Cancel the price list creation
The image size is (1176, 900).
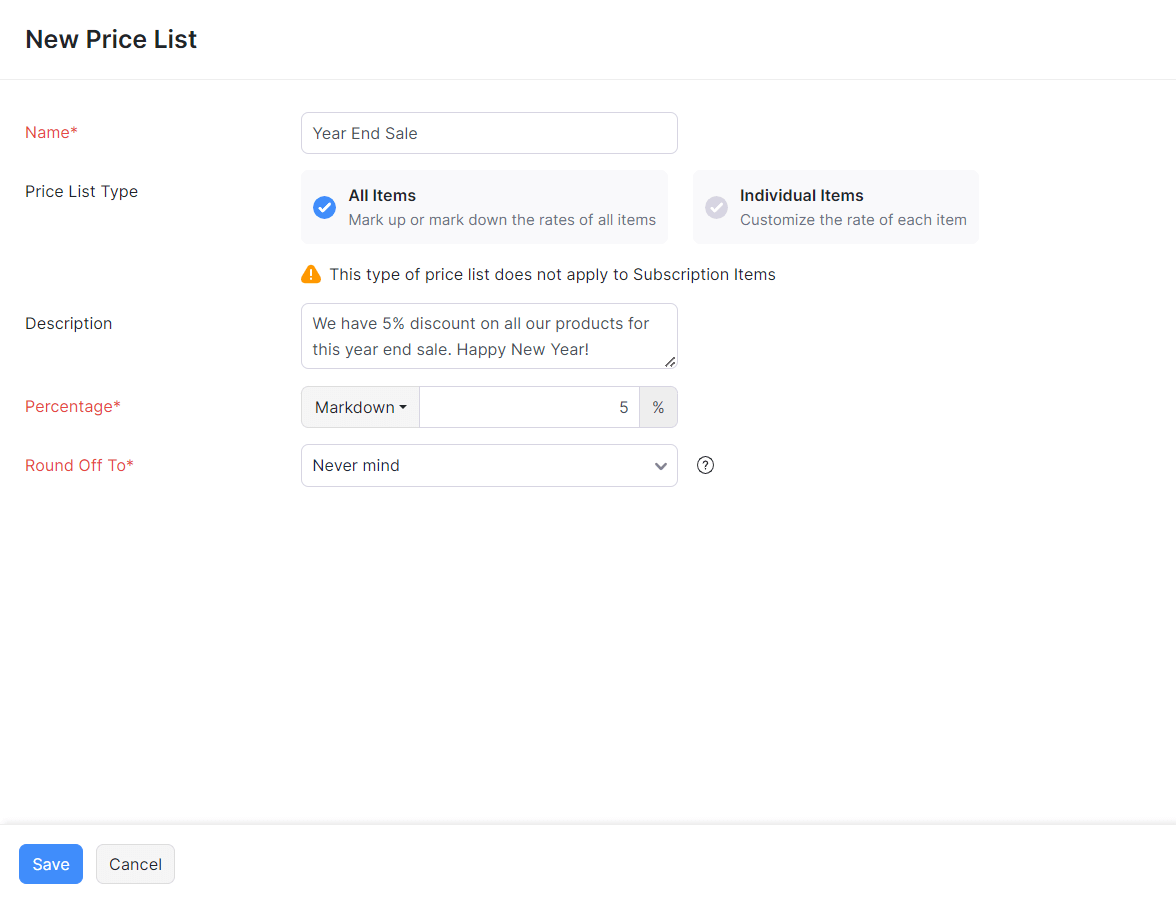[135, 864]
